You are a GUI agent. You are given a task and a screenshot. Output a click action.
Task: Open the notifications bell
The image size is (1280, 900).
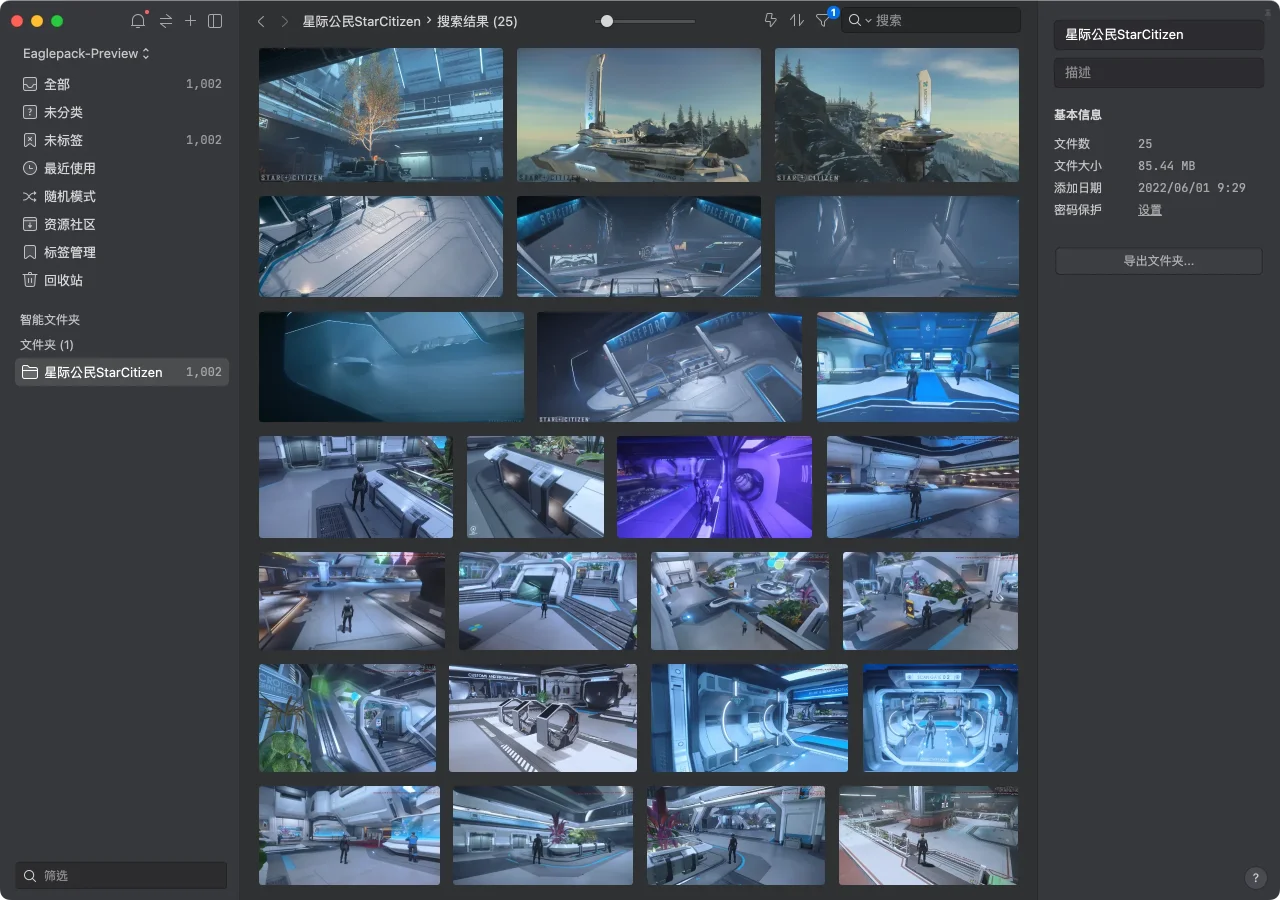pos(138,21)
